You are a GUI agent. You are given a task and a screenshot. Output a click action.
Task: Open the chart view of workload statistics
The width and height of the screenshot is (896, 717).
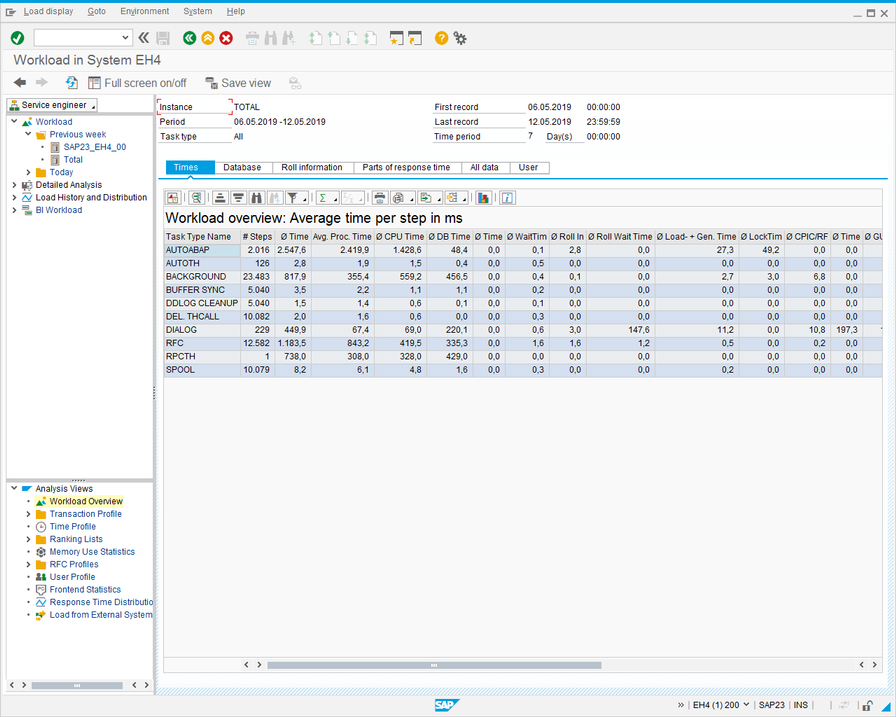(483, 197)
